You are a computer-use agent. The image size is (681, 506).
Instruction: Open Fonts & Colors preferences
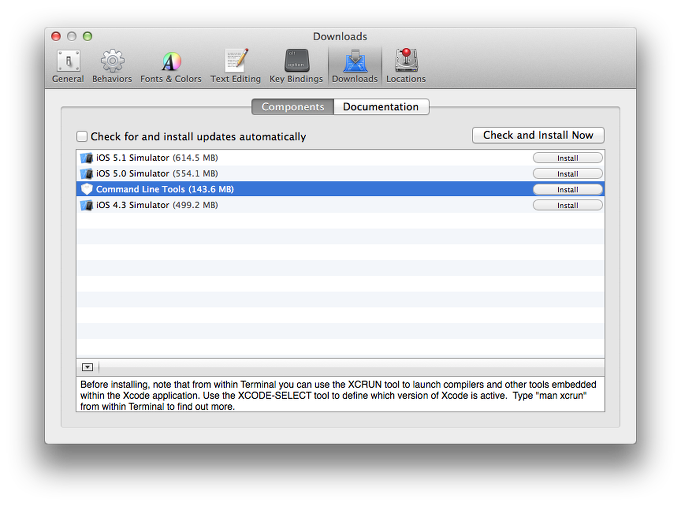pyautogui.click(x=171, y=66)
